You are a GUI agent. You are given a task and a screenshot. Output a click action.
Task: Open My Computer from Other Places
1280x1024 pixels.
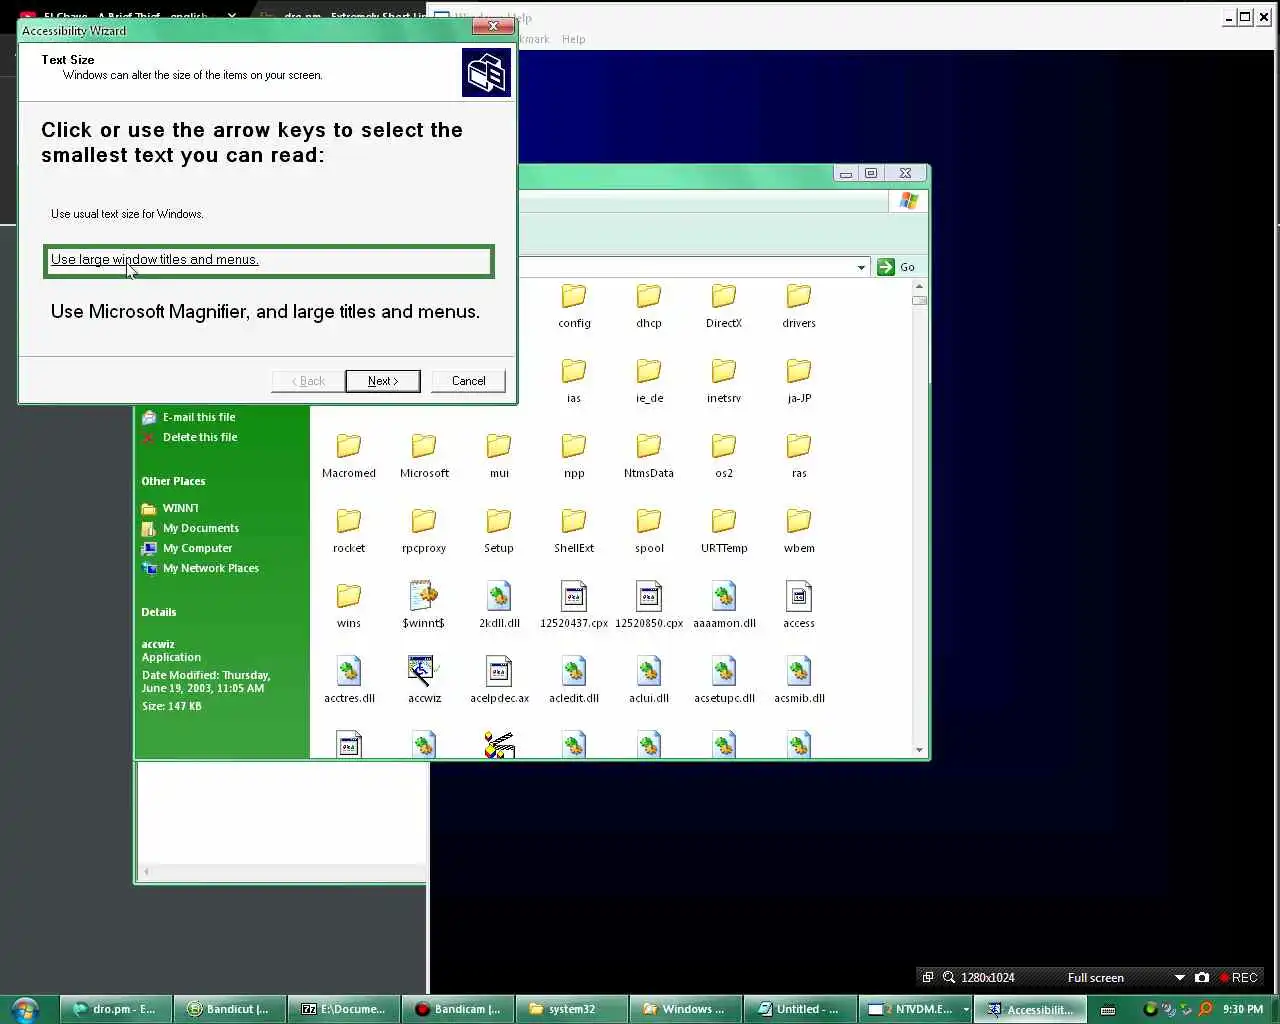(x=197, y=548)
